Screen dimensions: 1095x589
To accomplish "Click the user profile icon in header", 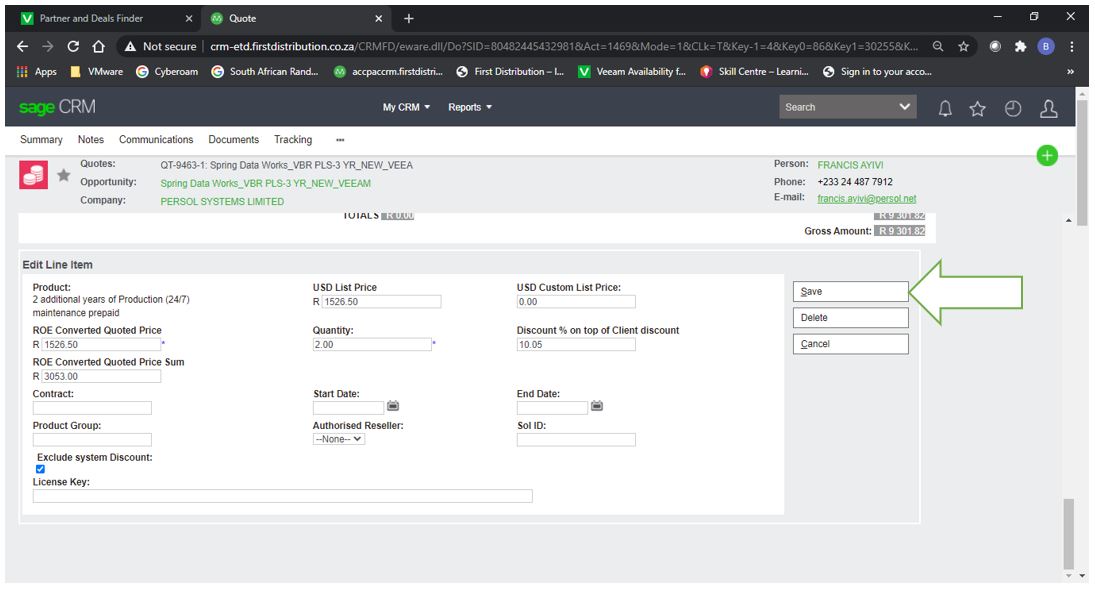I will (x=1048, y=108).
